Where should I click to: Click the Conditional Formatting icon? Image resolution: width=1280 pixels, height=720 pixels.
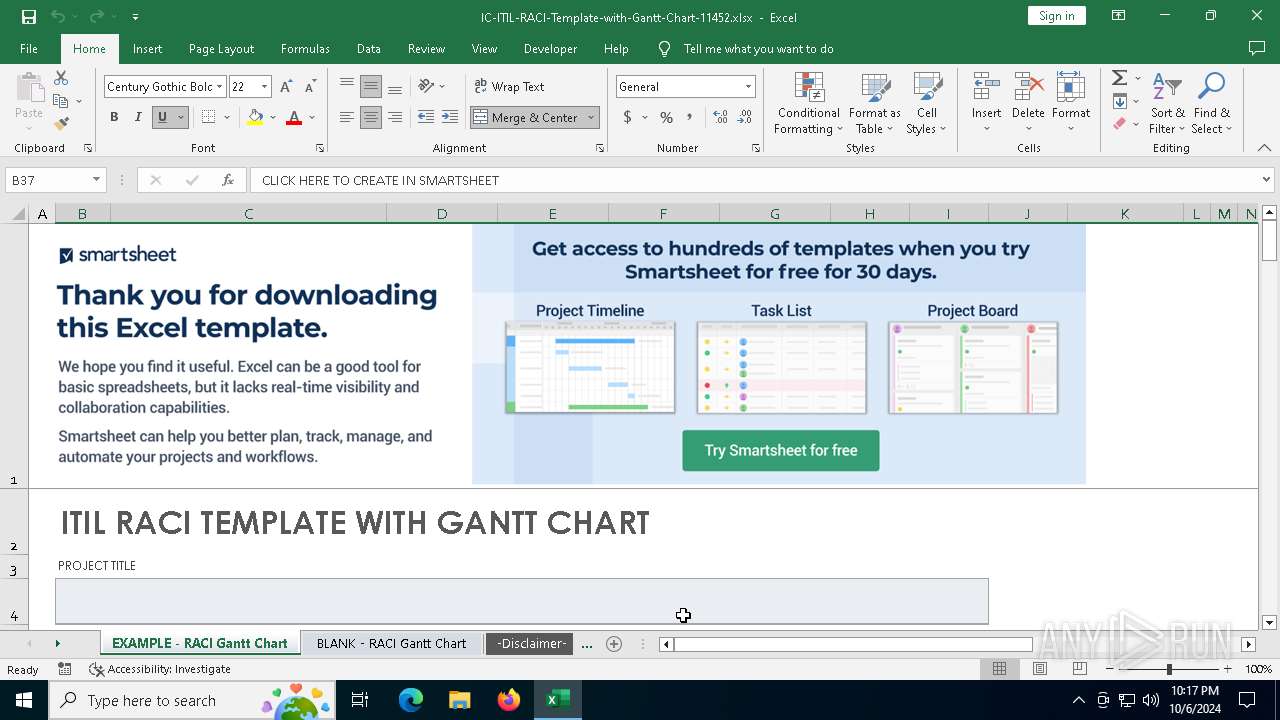[x=808, y=103]
